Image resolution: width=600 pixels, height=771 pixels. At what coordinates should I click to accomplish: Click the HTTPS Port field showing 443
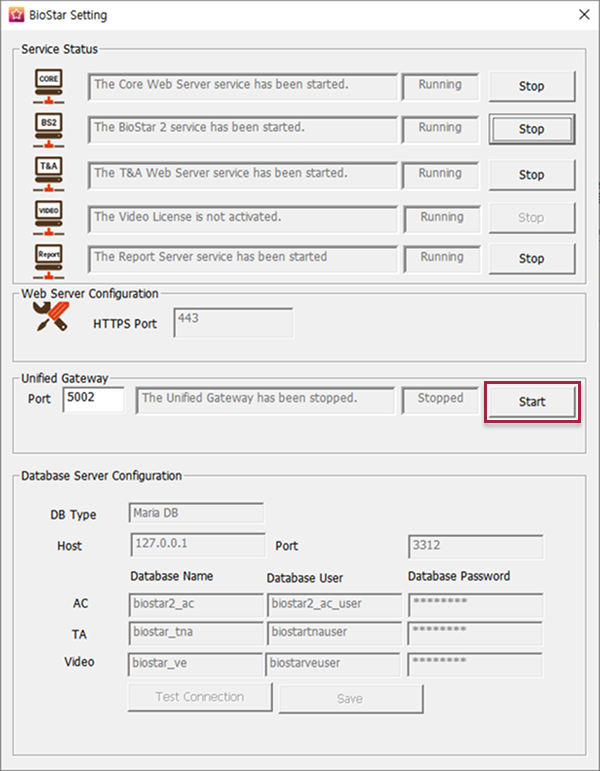click(233, 323)
